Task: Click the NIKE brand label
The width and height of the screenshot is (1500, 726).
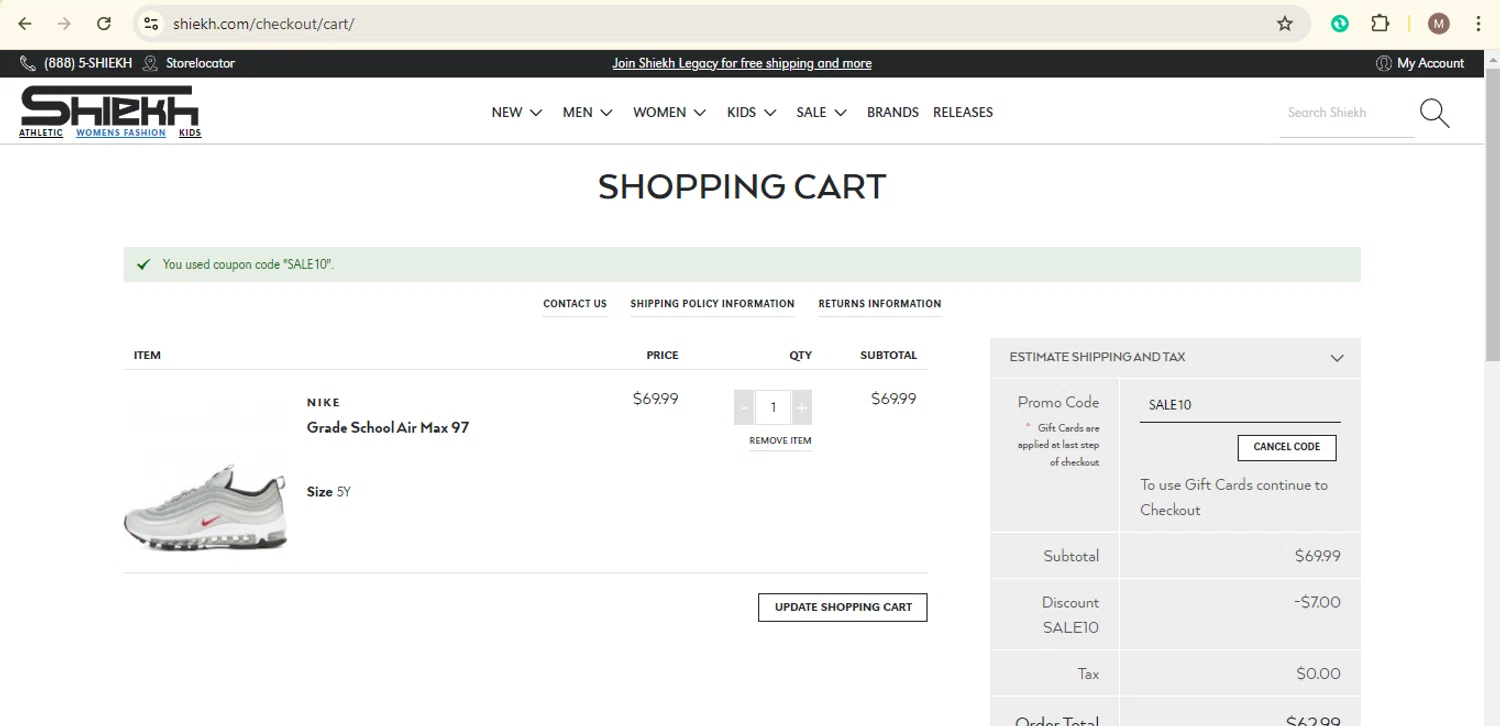Action: pyautogui.click(x=323, y=402)
